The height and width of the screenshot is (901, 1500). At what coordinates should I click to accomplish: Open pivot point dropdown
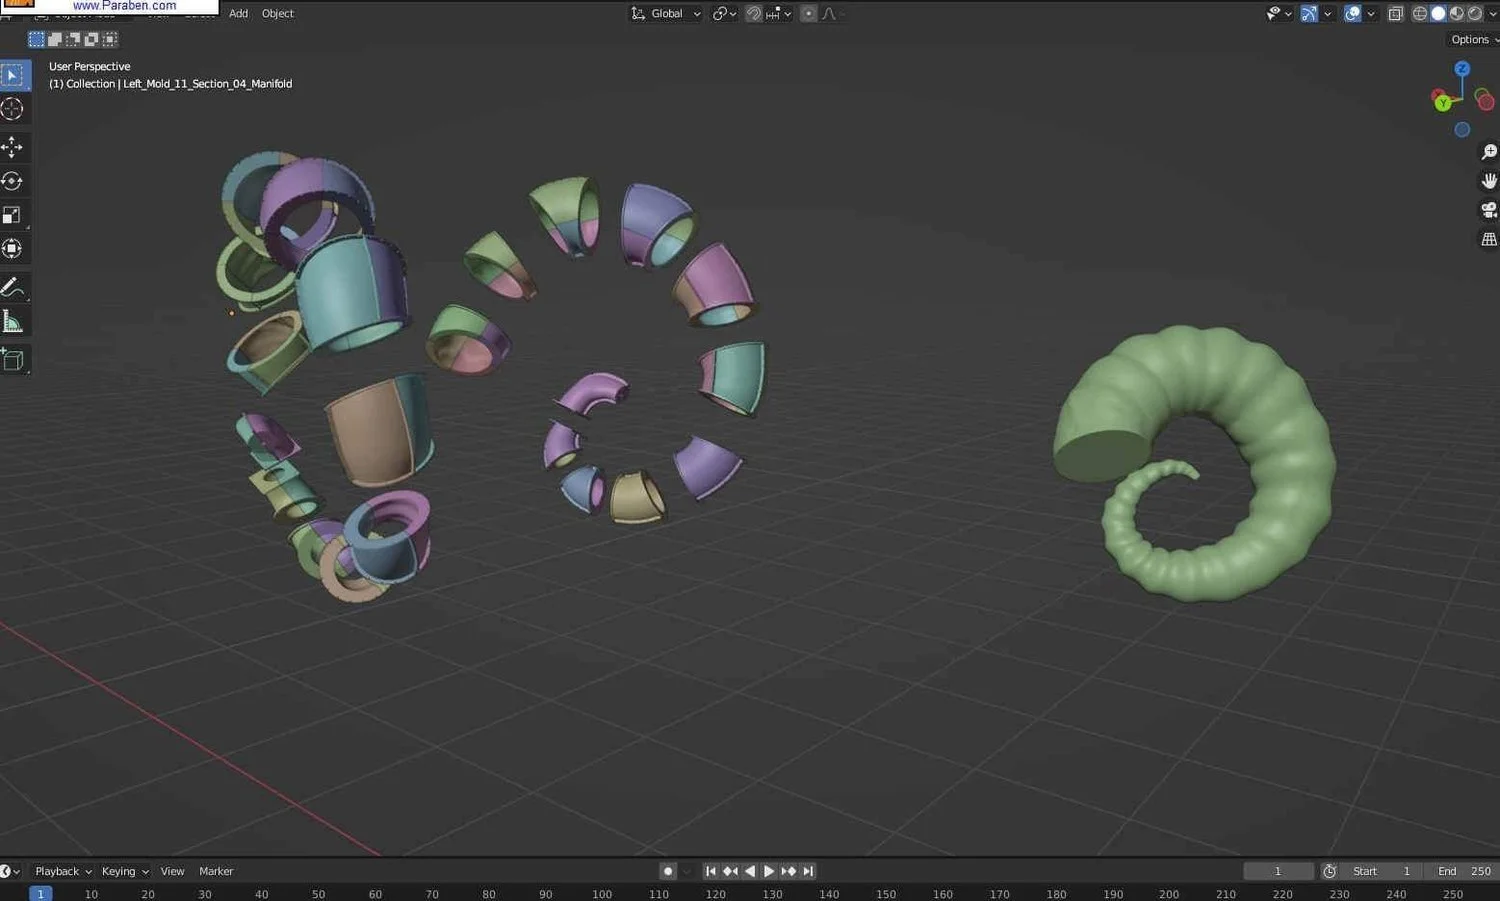(724, 14)
